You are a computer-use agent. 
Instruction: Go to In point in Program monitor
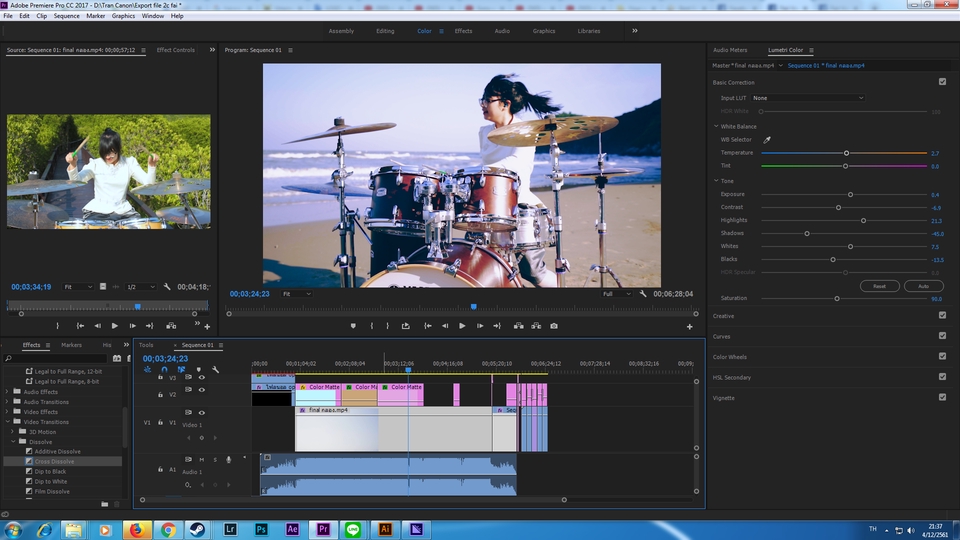click(x=428, y=326)
